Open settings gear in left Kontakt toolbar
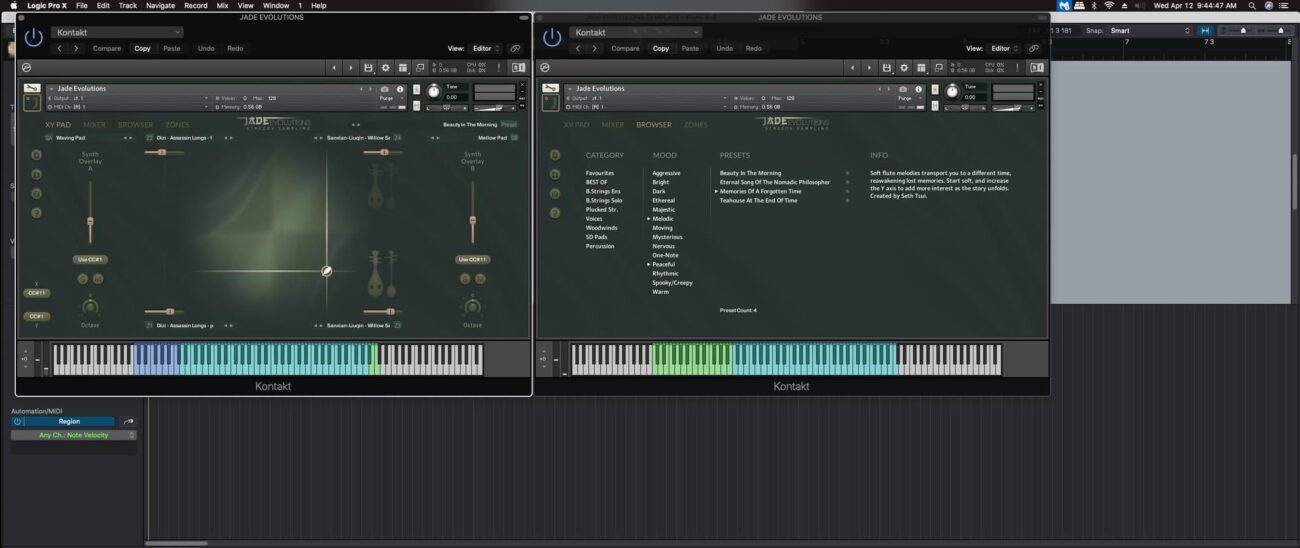 386,68
